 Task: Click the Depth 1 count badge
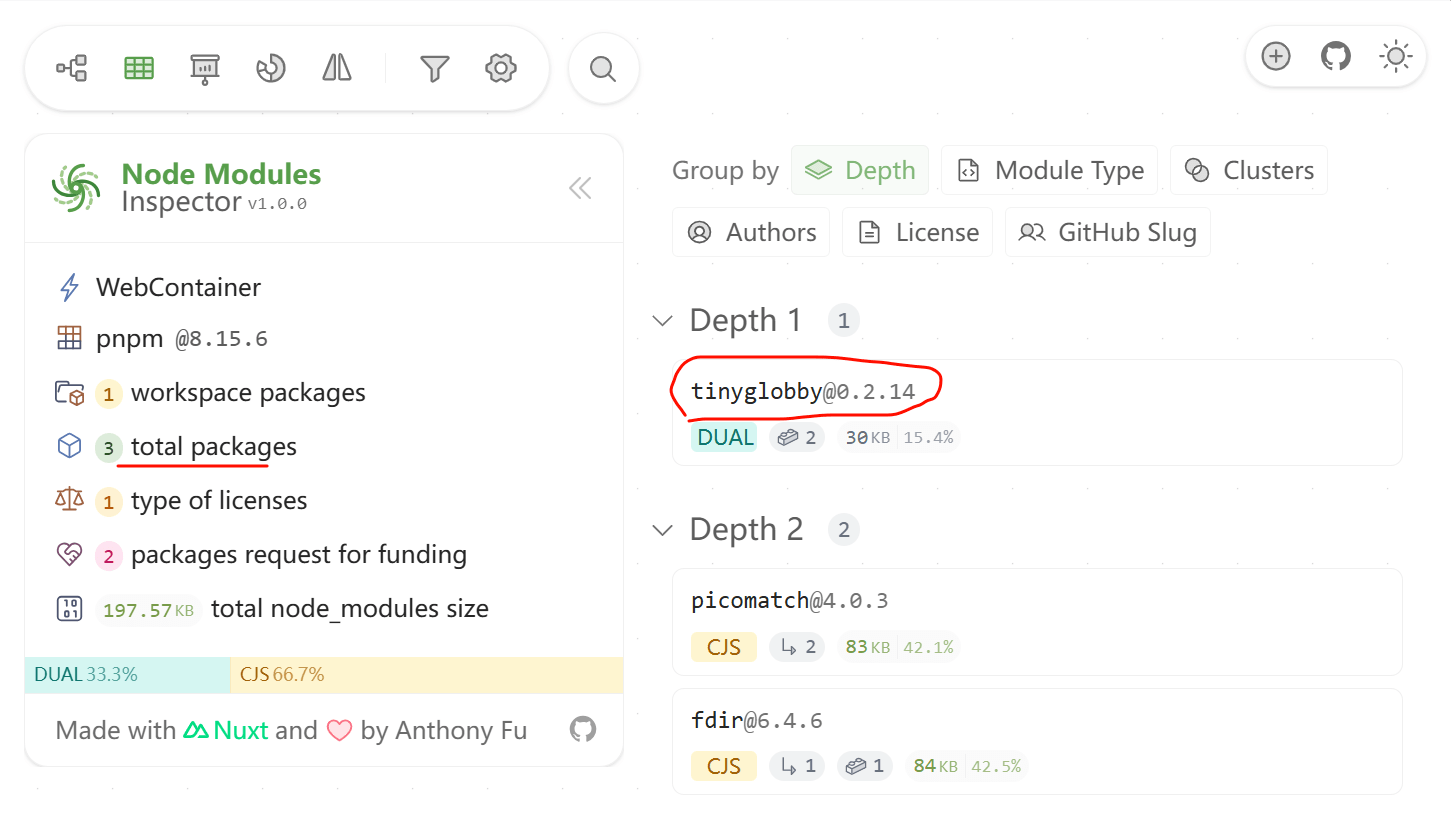coord(843,321)
